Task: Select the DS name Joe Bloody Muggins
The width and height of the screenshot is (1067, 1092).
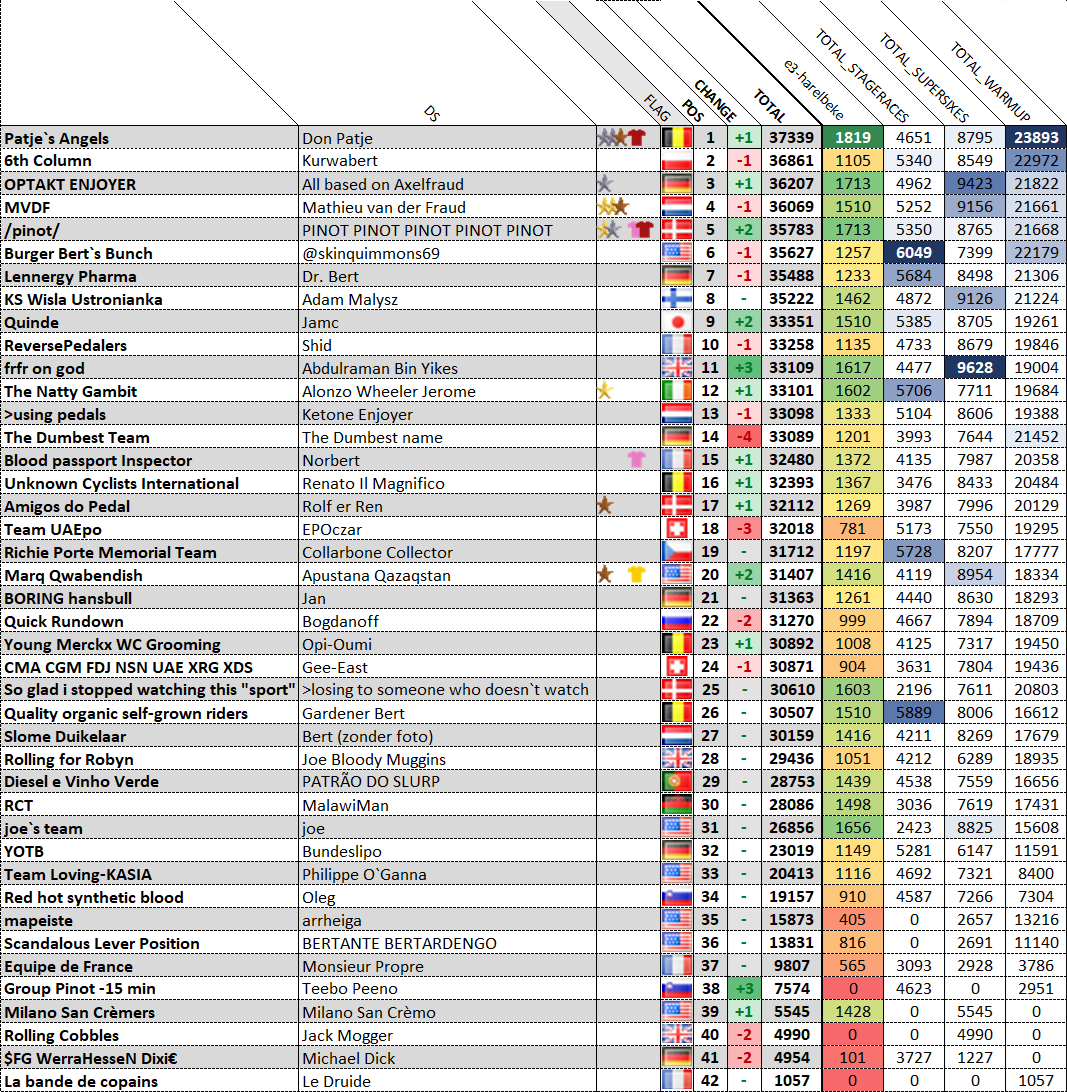Action: (374, 760)
